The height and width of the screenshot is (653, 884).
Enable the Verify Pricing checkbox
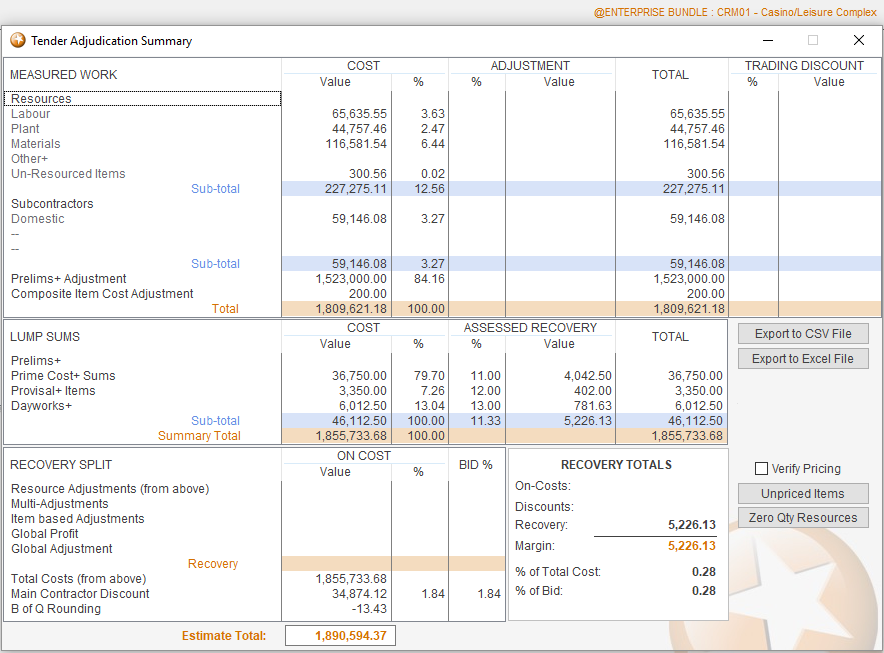click(761, 469)
